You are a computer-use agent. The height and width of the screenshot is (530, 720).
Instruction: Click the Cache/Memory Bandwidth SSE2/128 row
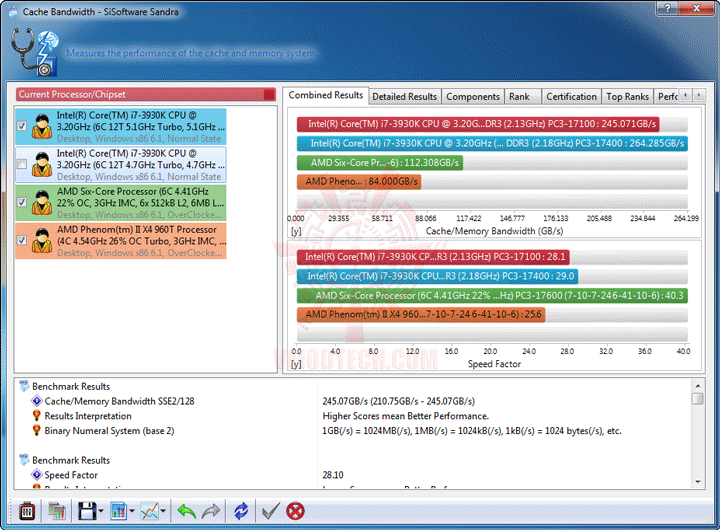pos(354,401)
